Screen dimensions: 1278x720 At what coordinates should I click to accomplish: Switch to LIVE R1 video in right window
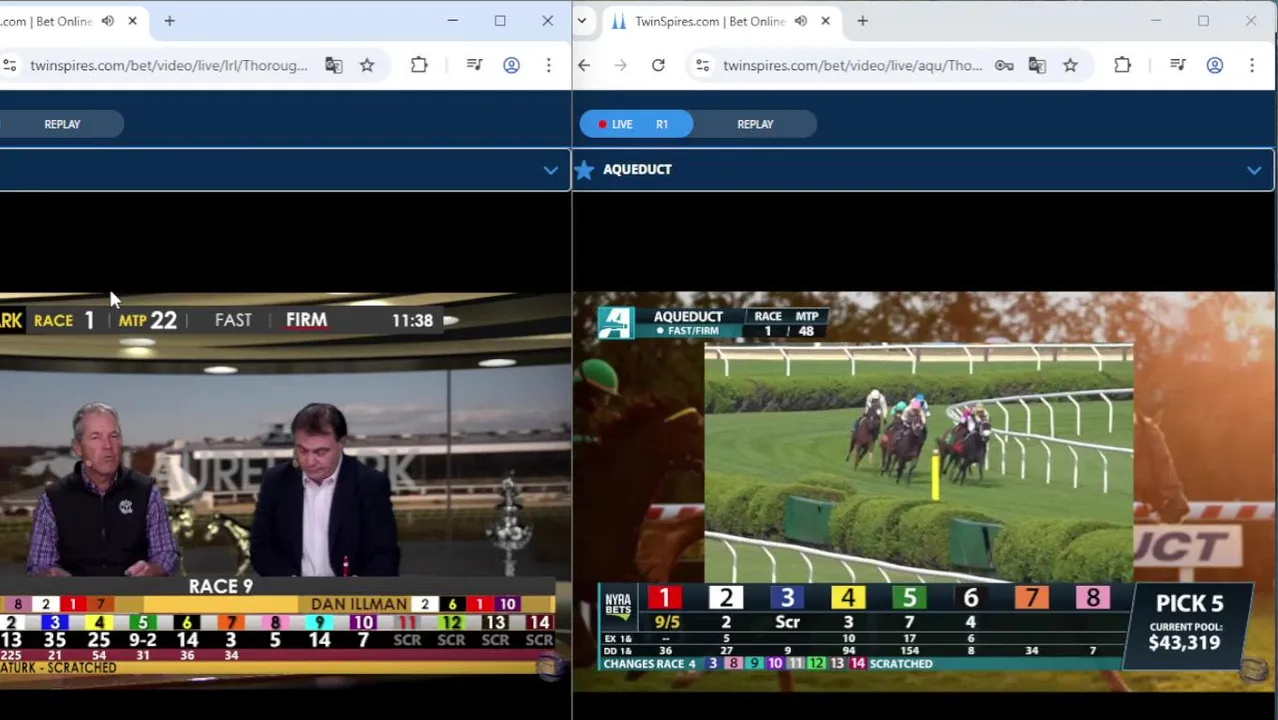click(636, 124)
